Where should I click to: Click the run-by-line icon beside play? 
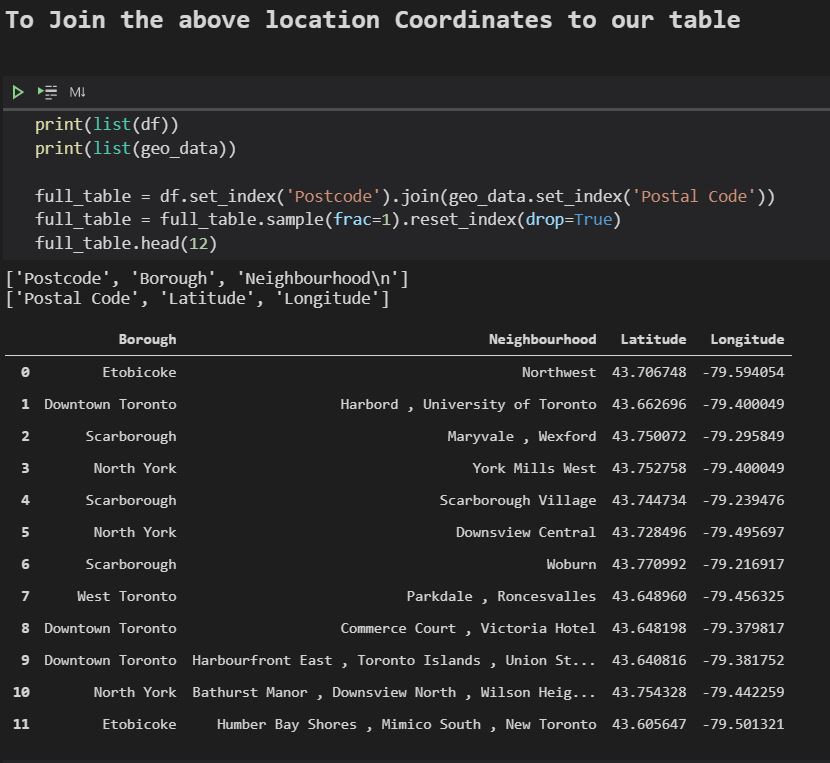[x=47, y=92]
